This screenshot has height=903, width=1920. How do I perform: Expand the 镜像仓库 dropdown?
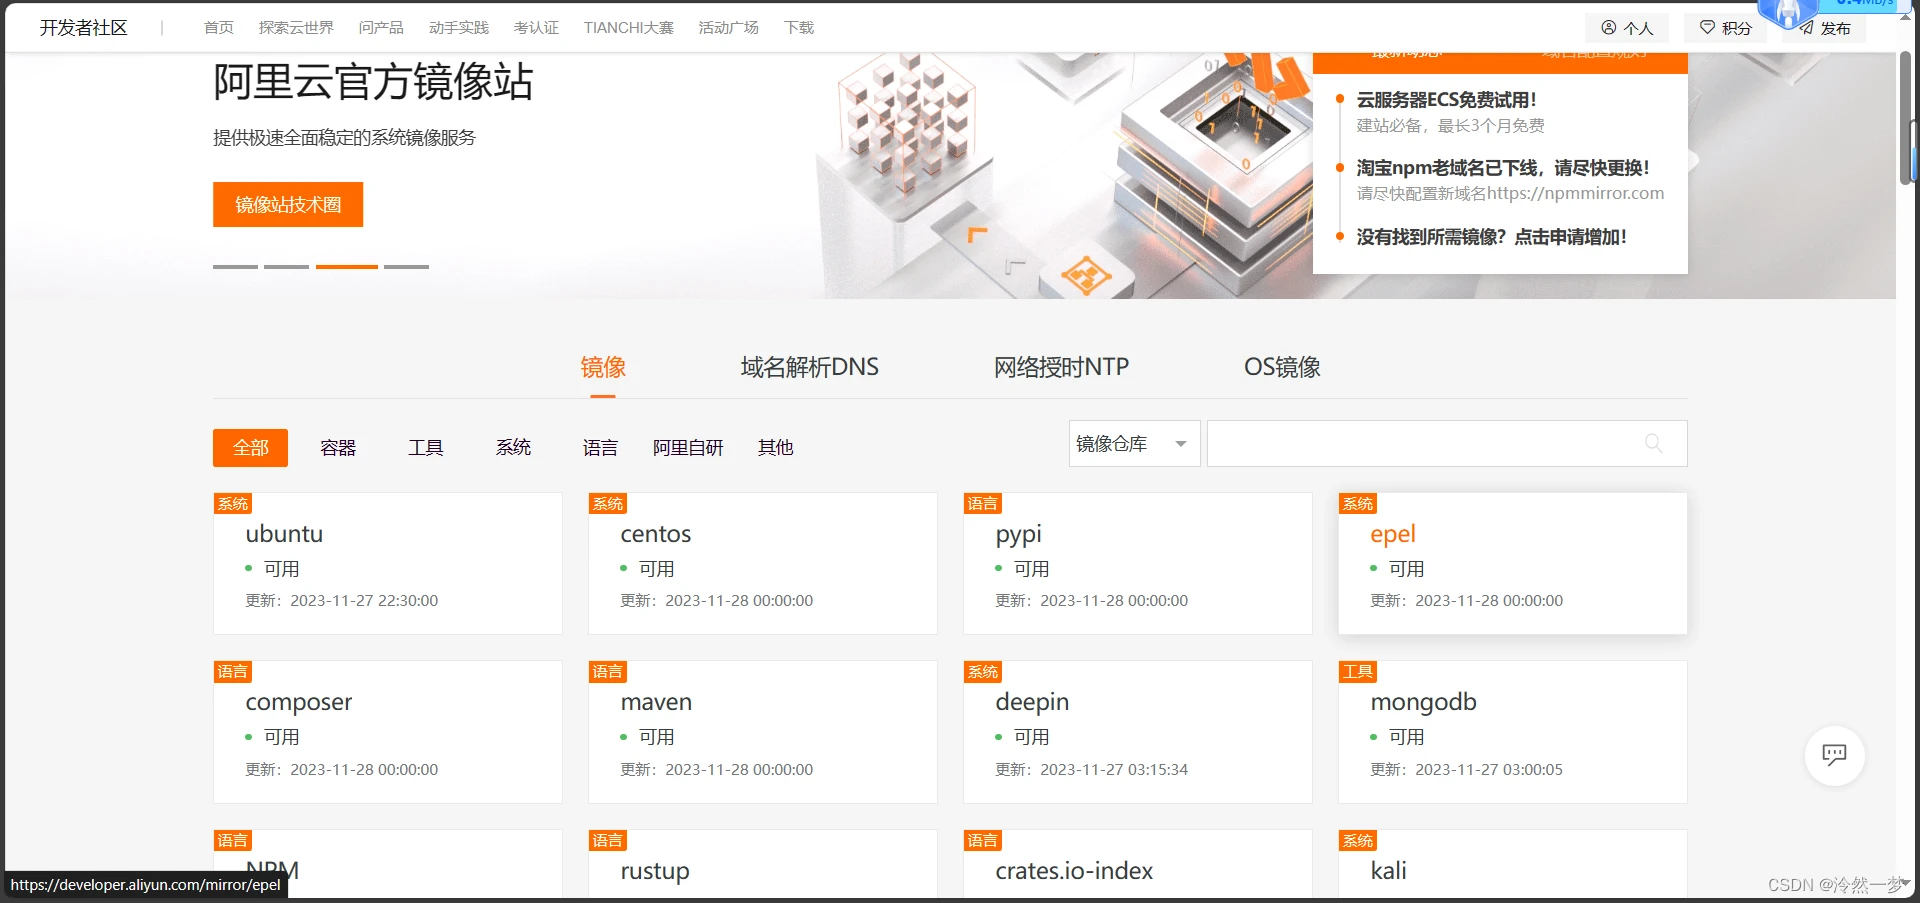click(1134, 443)
